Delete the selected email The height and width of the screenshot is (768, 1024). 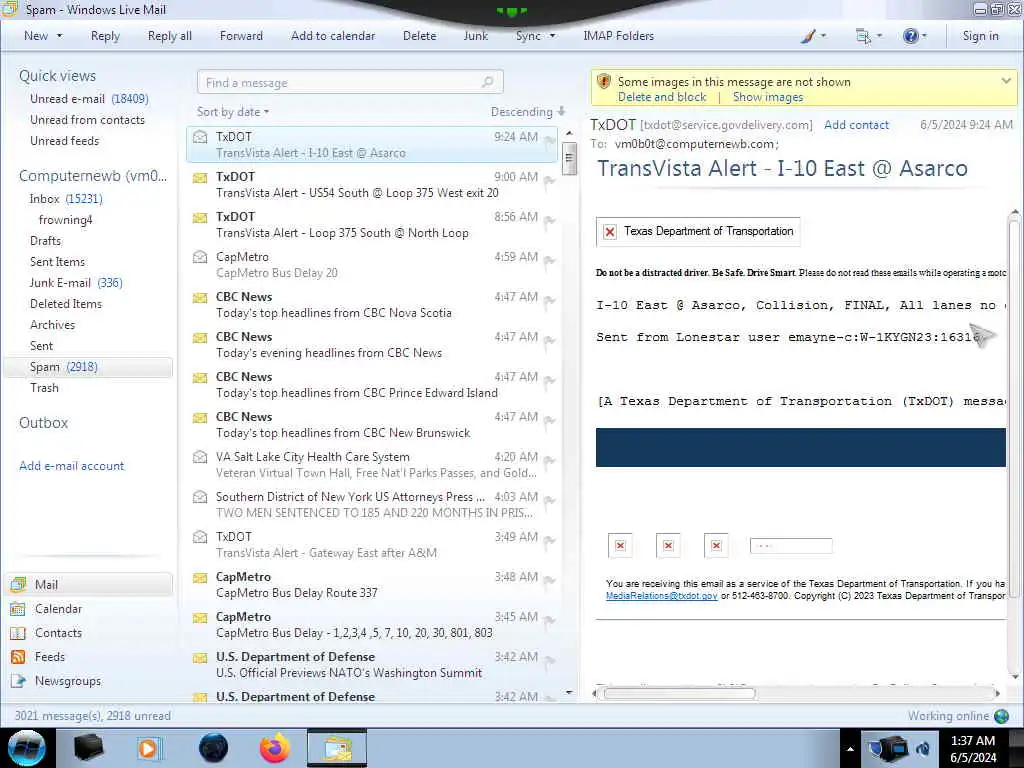click(419, 36)
